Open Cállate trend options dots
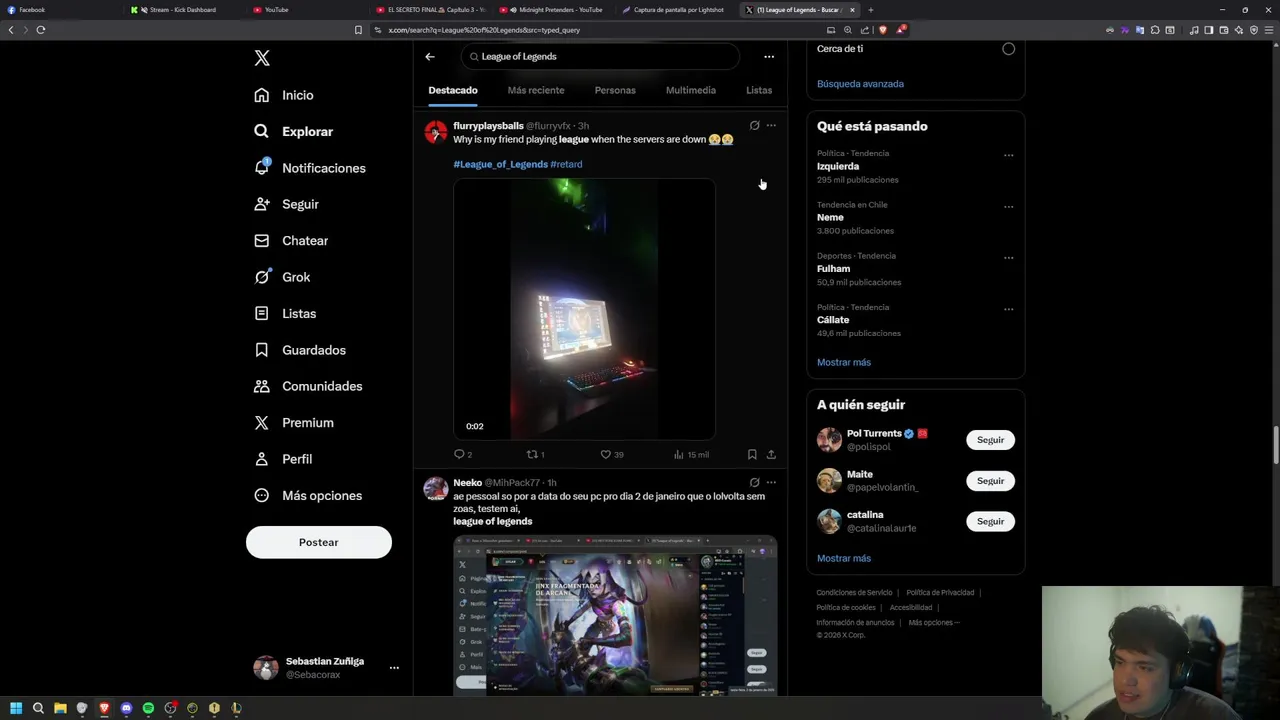The width and height of the screenshot is (1280, 720). (x=1008, y=309)
